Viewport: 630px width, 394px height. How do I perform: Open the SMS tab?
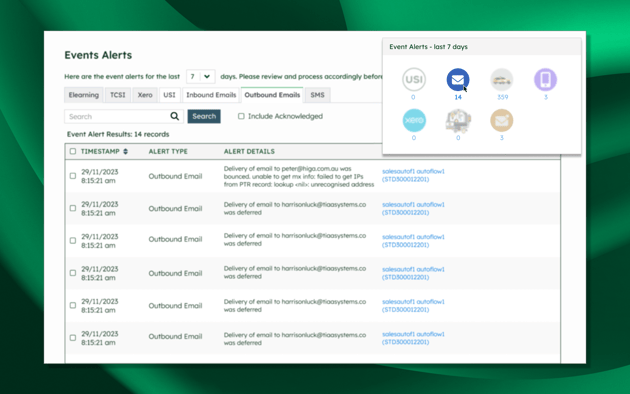317,95
